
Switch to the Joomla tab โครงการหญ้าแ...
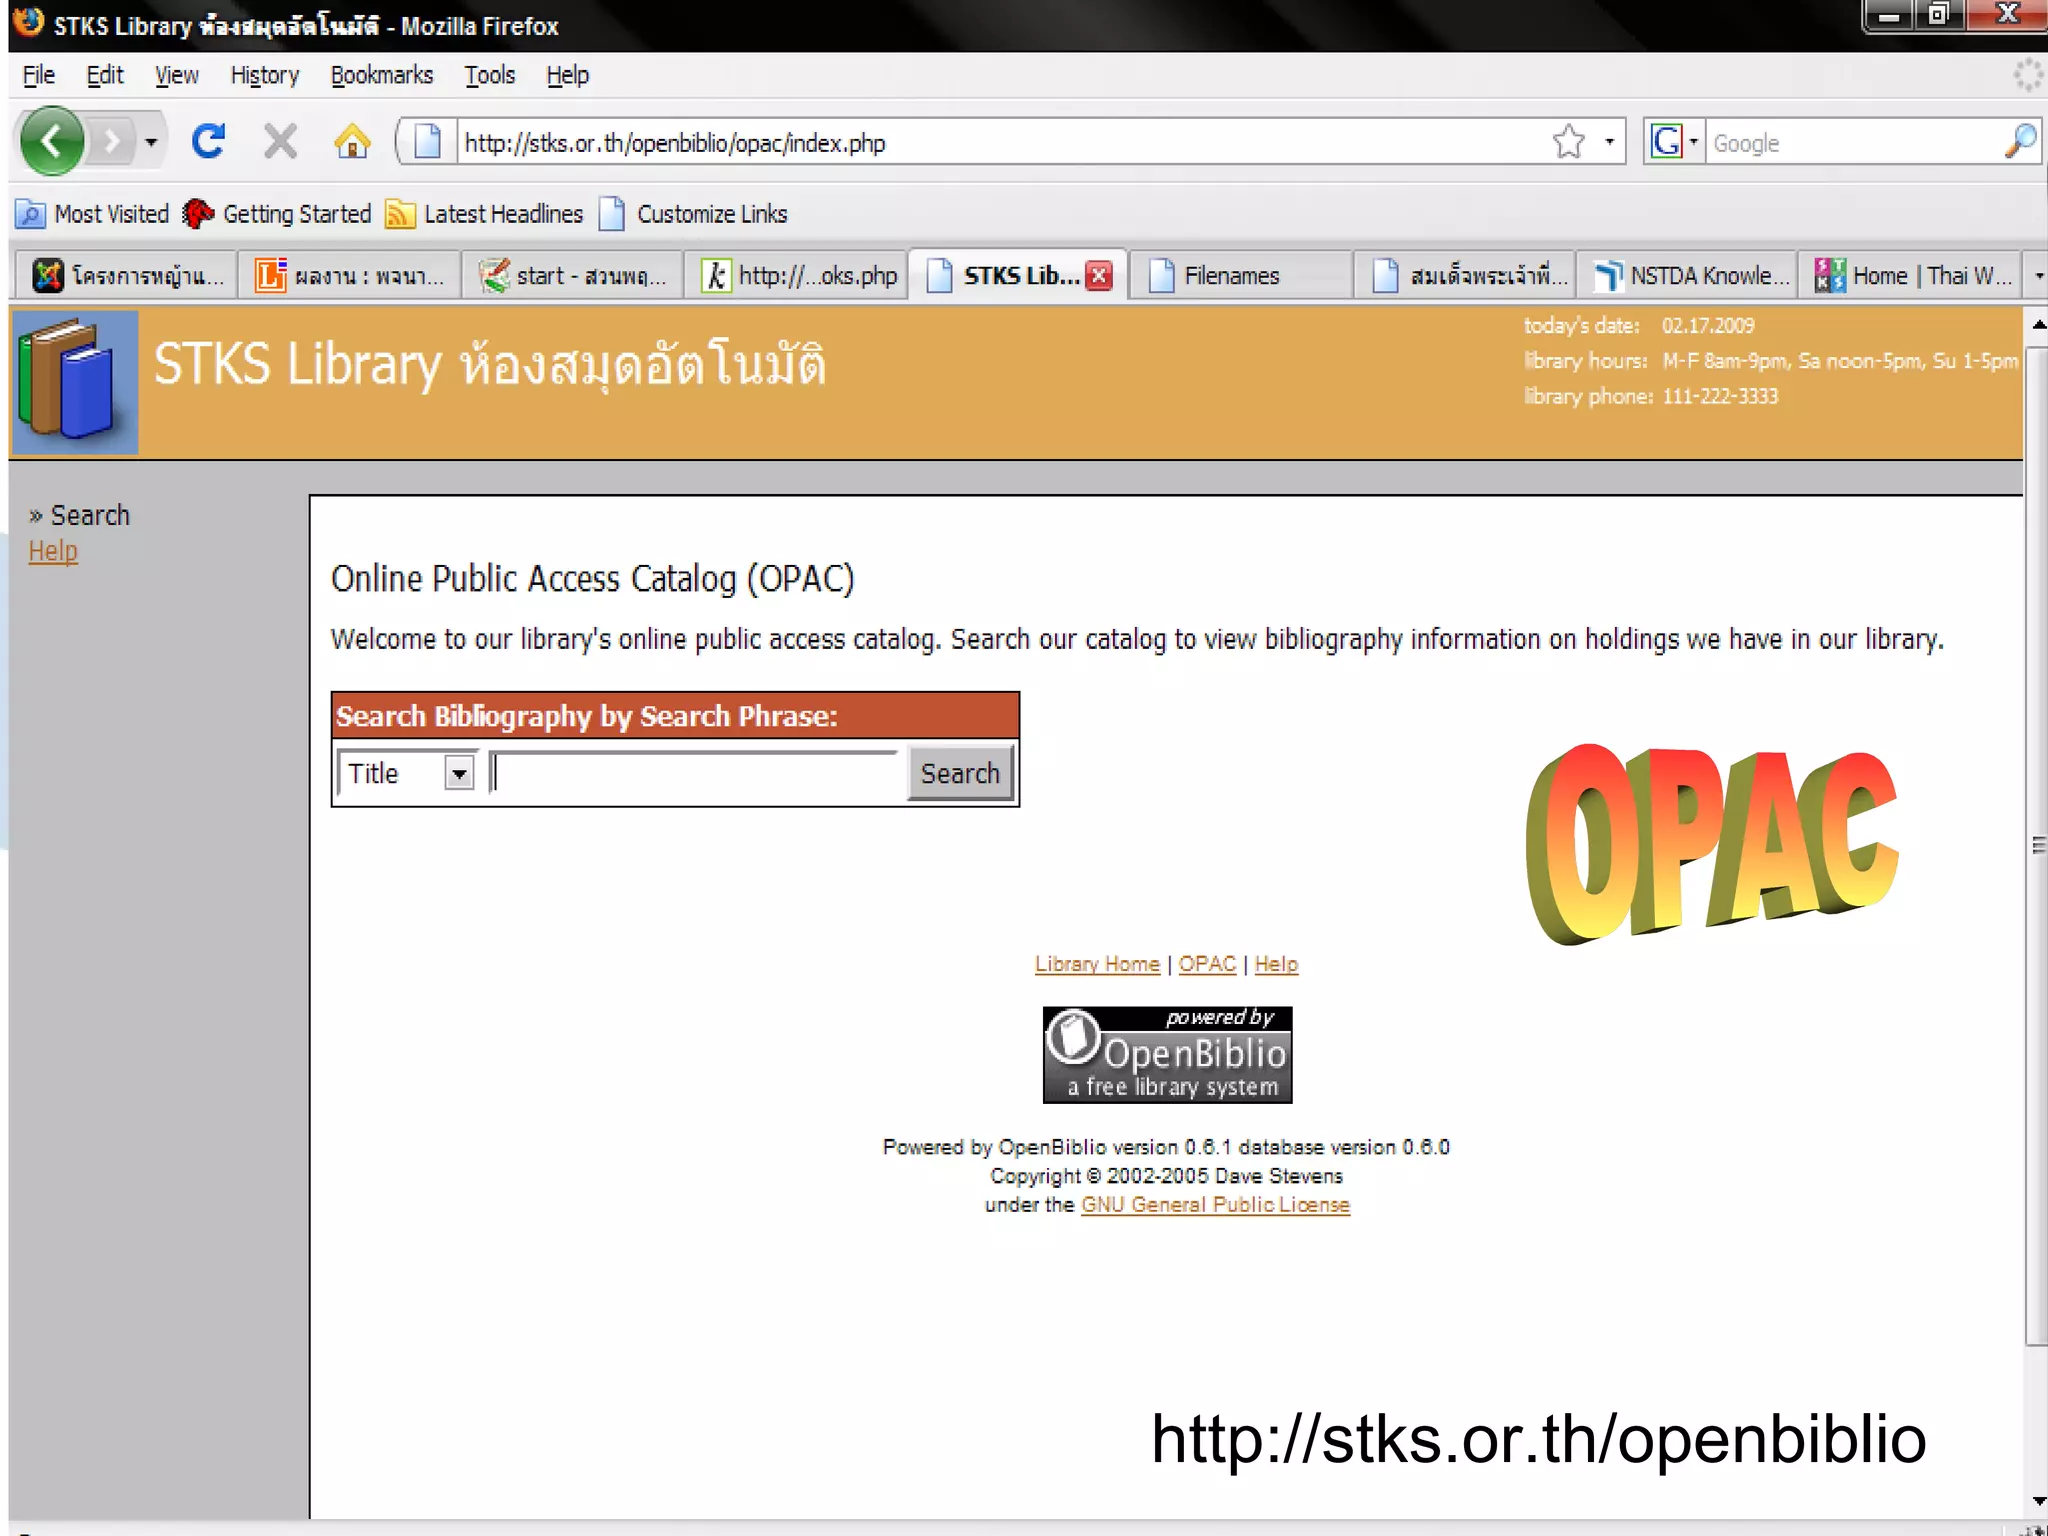coord(126,275)
